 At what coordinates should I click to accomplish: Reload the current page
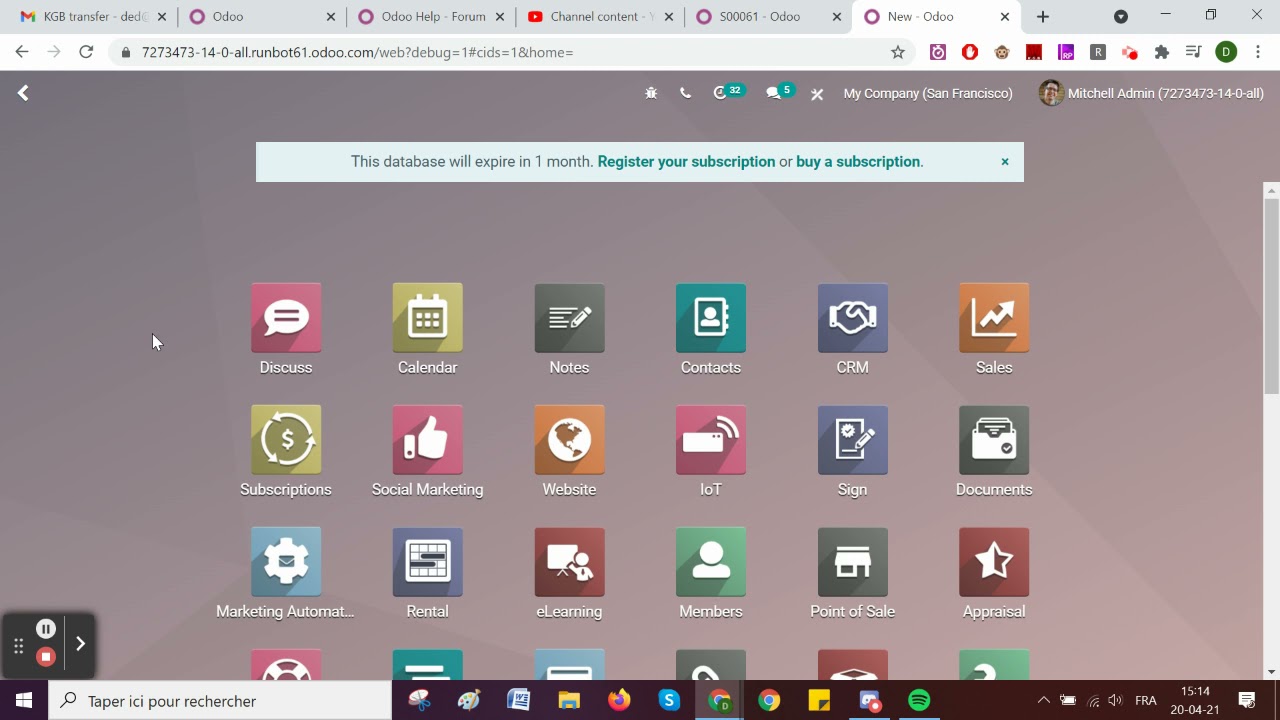pos(86,52)
